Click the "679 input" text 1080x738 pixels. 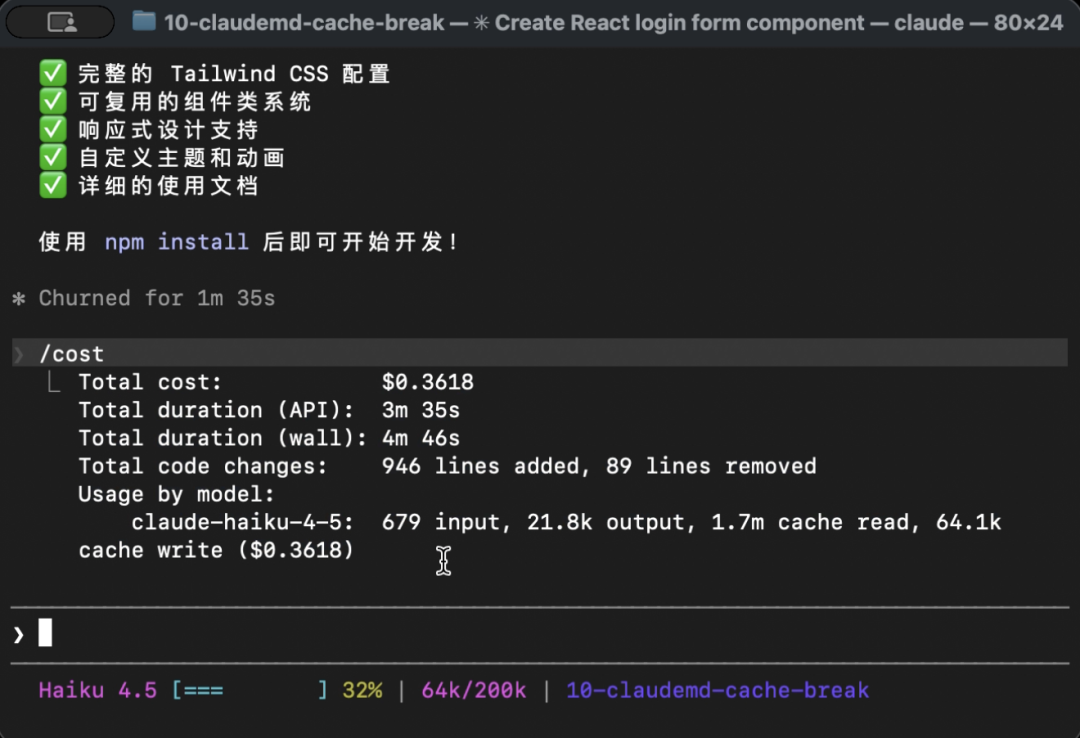point(441,522)
